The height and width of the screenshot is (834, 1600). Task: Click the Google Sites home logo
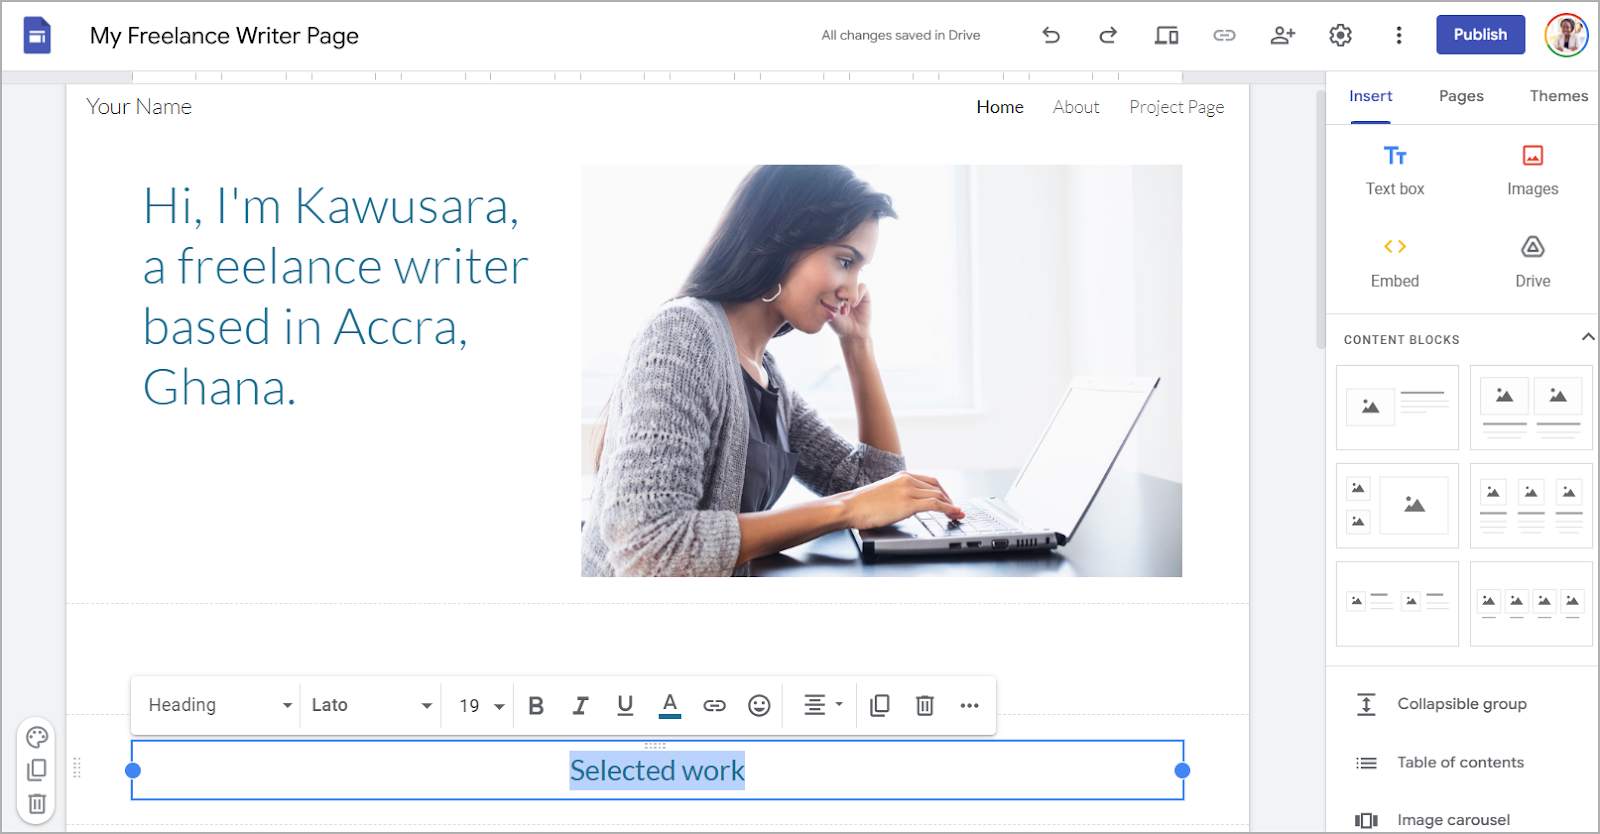(37, 35)
